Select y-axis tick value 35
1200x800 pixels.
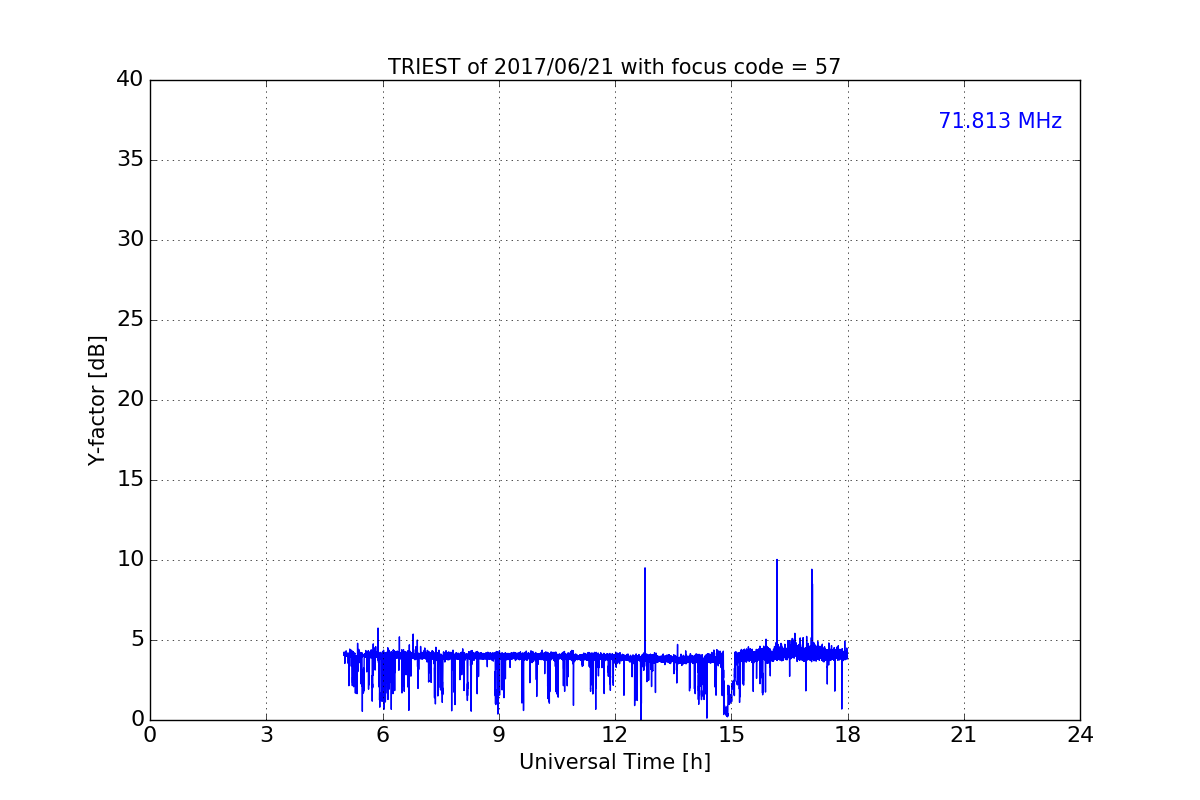130,160
